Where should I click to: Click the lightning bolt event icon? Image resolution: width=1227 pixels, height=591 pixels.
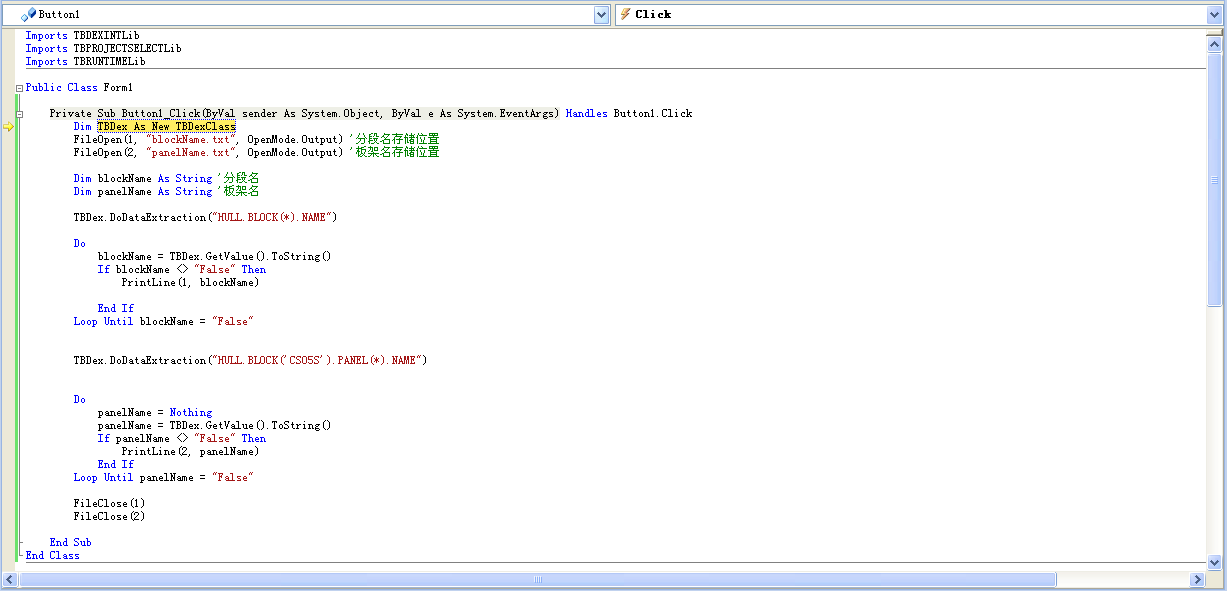625,14
